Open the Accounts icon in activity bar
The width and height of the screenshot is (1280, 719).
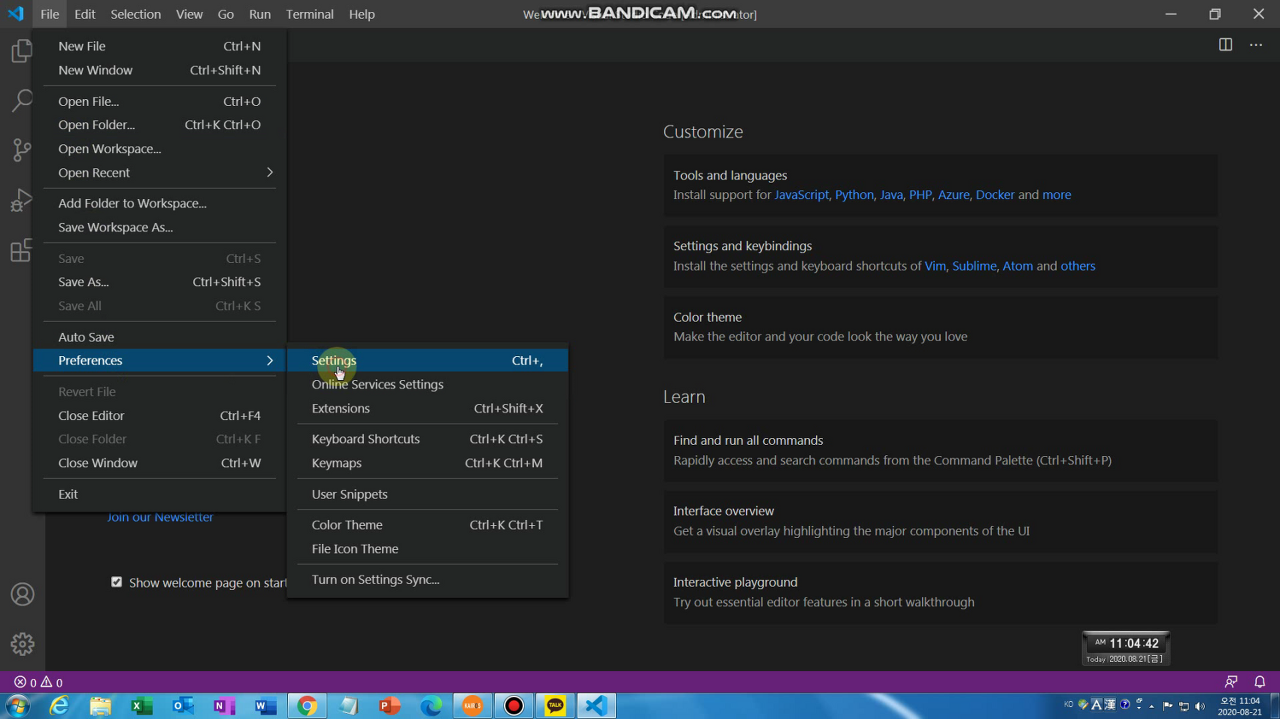click(x=22, y=594)
